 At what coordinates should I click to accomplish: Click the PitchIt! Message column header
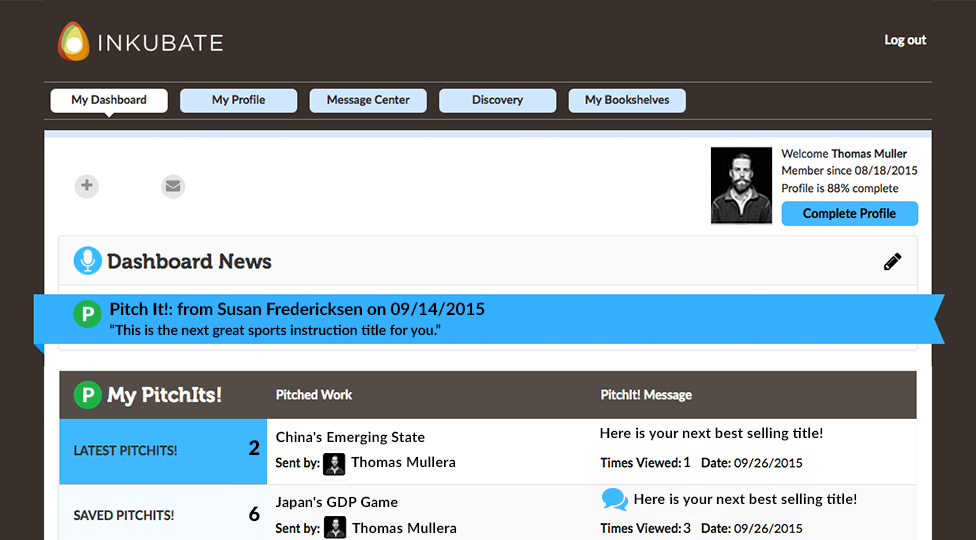pos(646,395)
